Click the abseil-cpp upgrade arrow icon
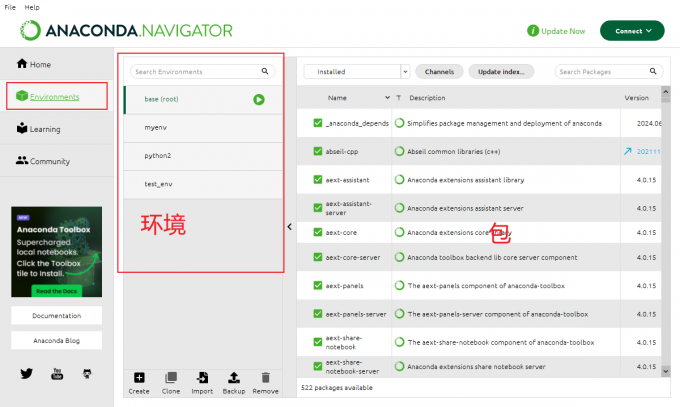The height and width of the screenshot is (407, 680). coord(628,151)
